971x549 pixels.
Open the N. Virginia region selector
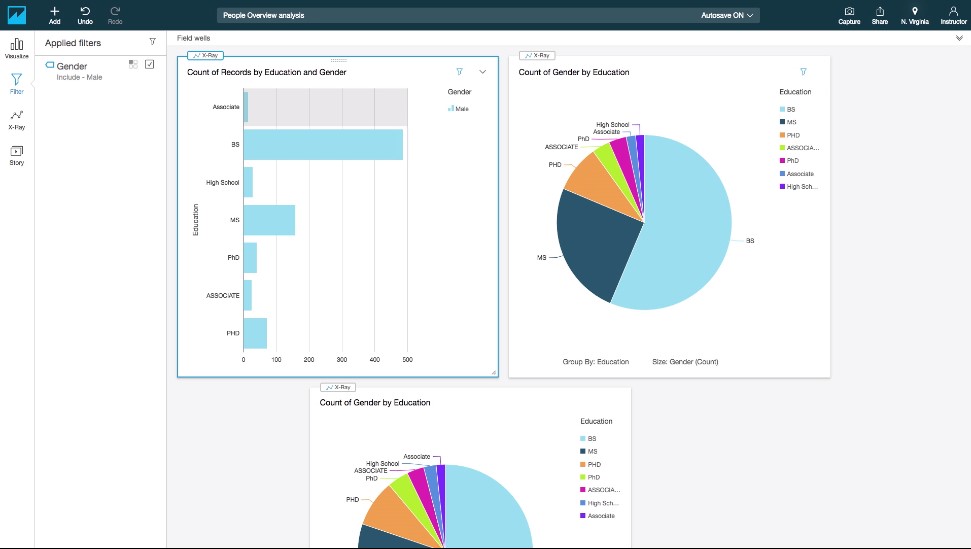915,15
